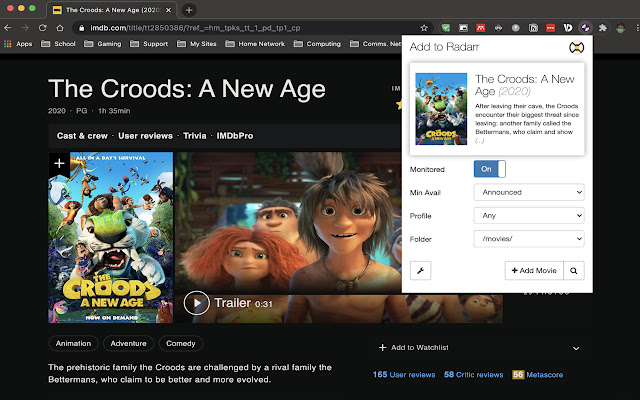The width and height of the screenshot is (640, 400).
Task: Open the 58 Critic reviews link
Action: tap(473, 375)
